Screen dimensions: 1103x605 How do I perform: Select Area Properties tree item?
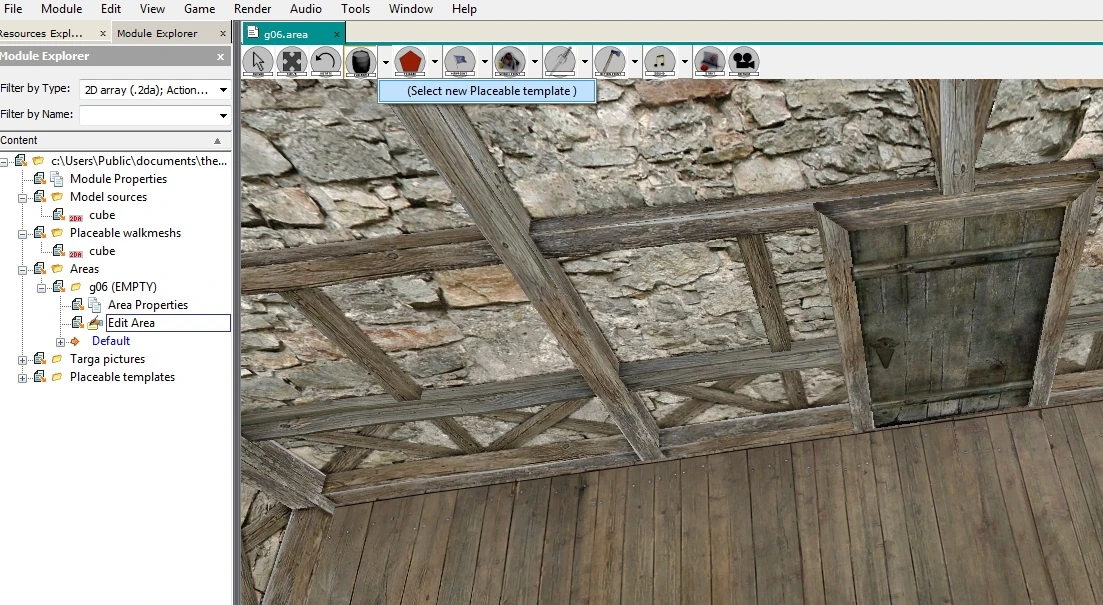[x=148, y=305]
